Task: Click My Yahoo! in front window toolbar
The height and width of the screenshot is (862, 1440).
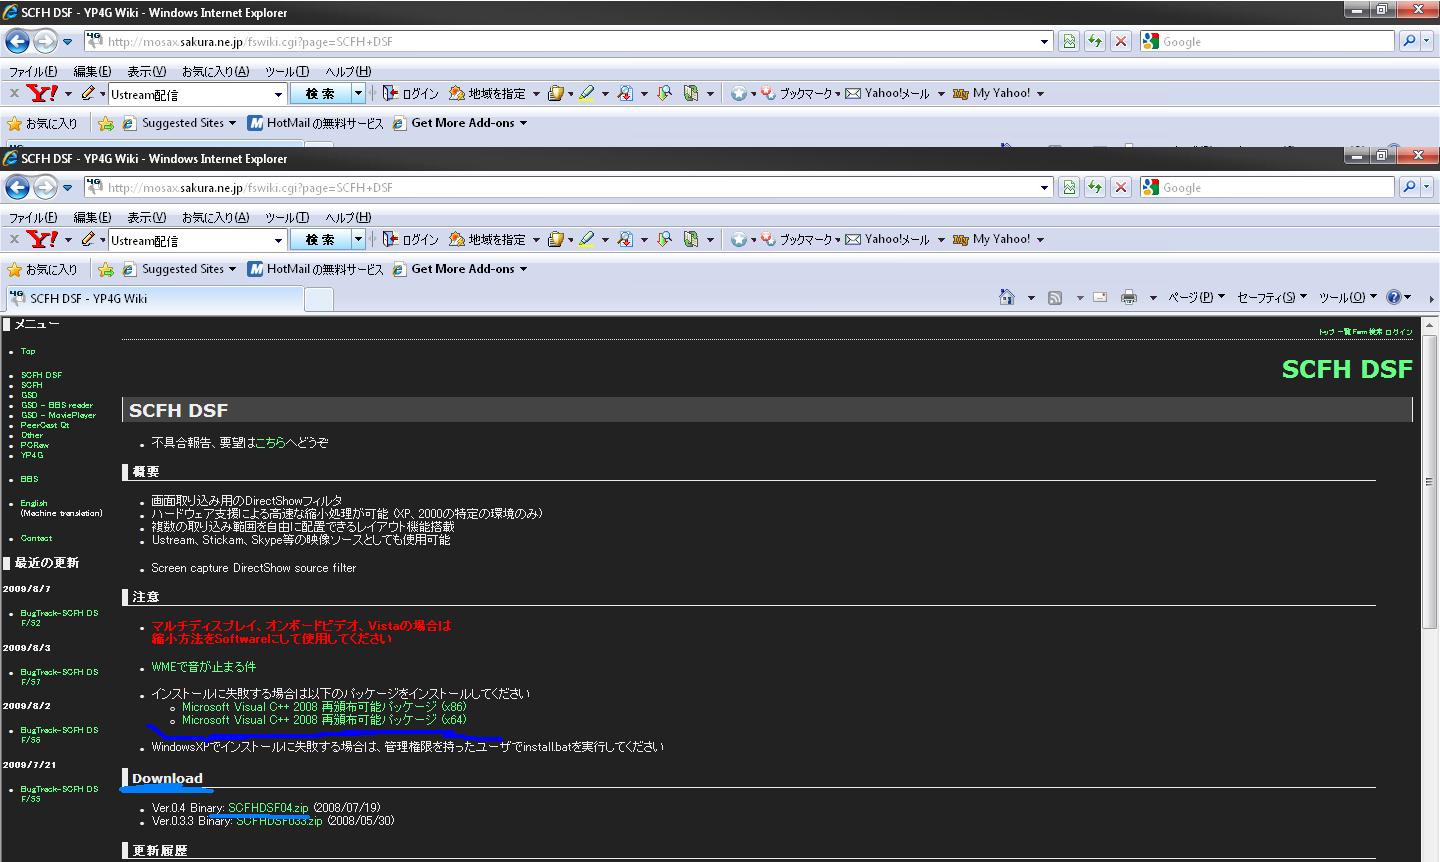Action: (x=992, y=240)
